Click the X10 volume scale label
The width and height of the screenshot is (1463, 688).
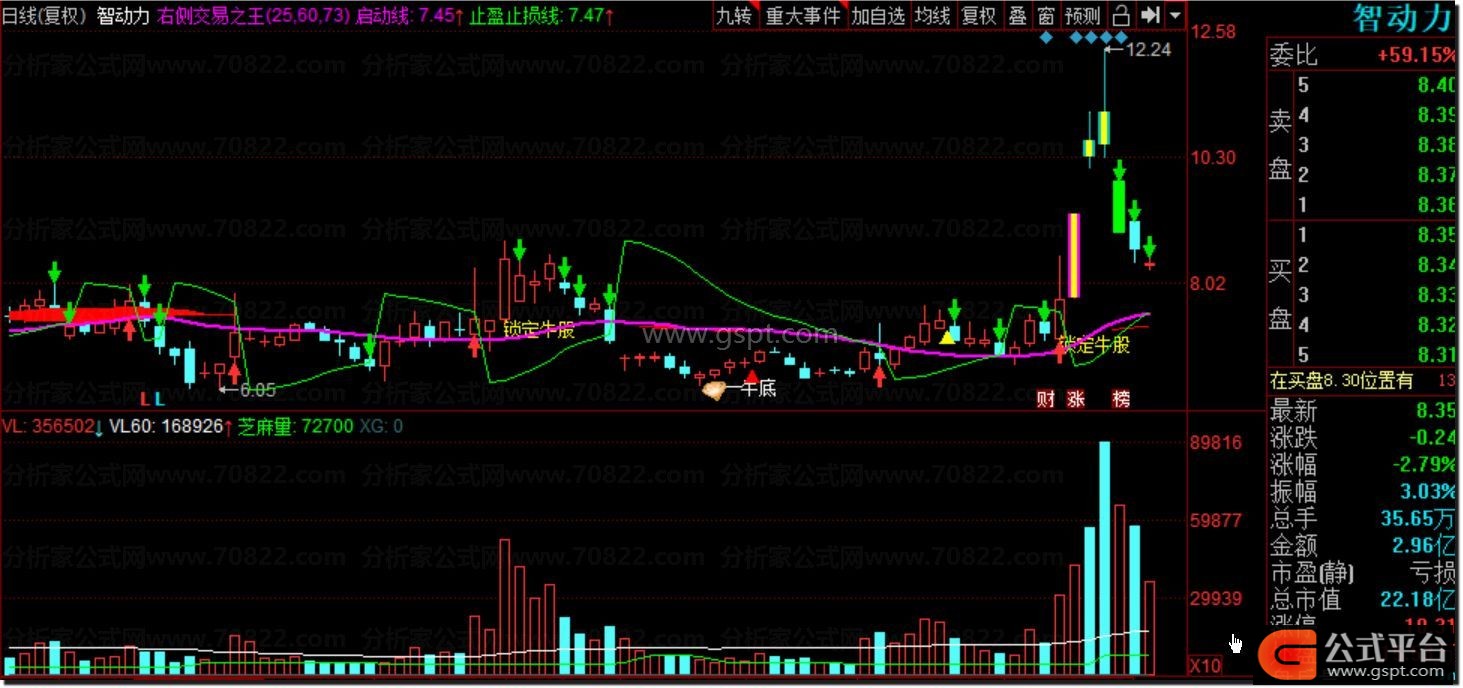[1204, 666]
